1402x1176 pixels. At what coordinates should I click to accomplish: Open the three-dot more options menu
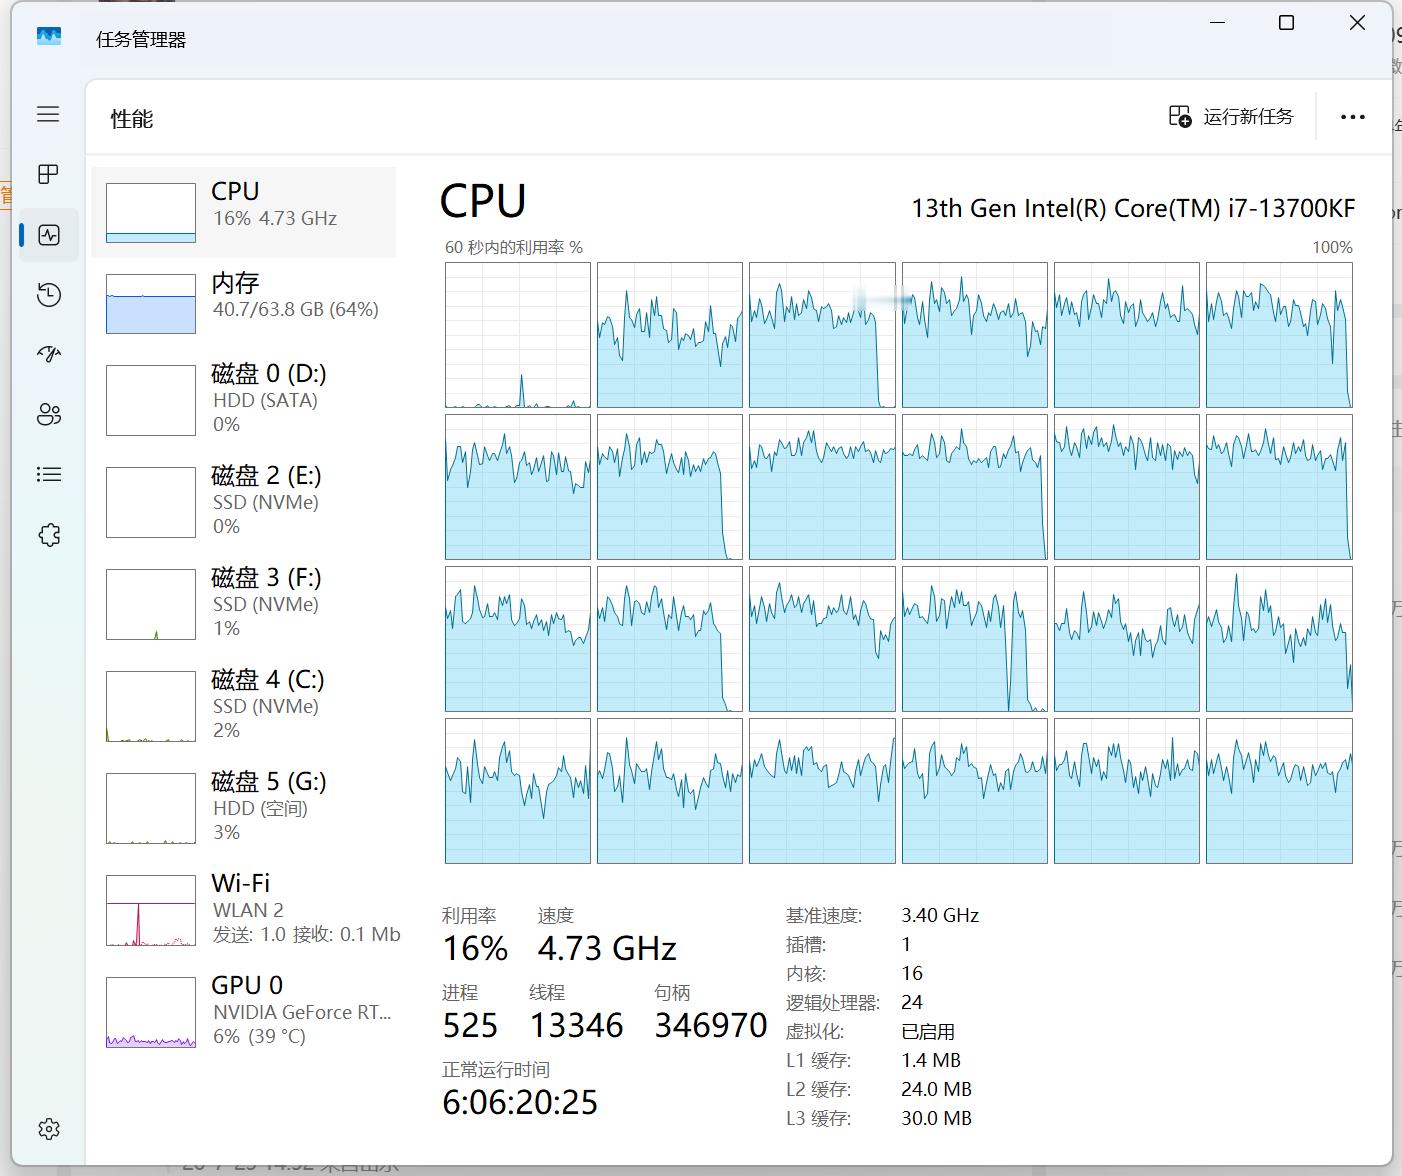pos(1353,117)
